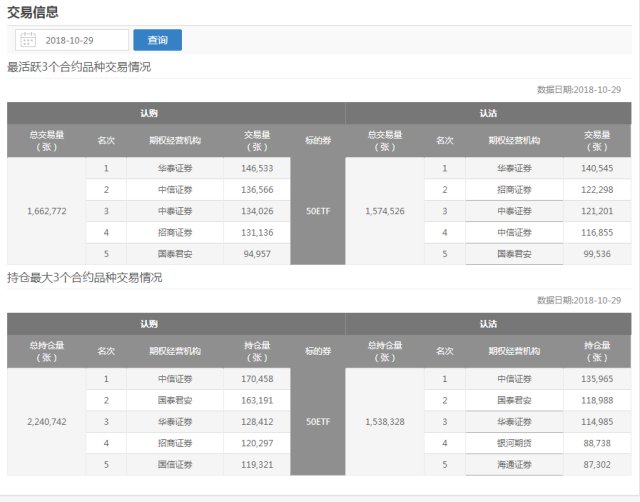
Task: Click 国信证券 with holdings 119,321
Action: pyautogui.click(x=175, y=464)
